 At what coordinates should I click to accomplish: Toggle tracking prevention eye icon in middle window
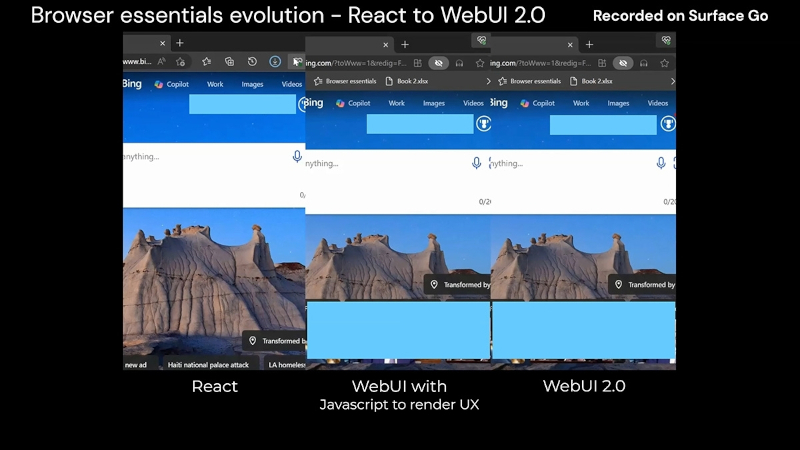pos(438,63)
